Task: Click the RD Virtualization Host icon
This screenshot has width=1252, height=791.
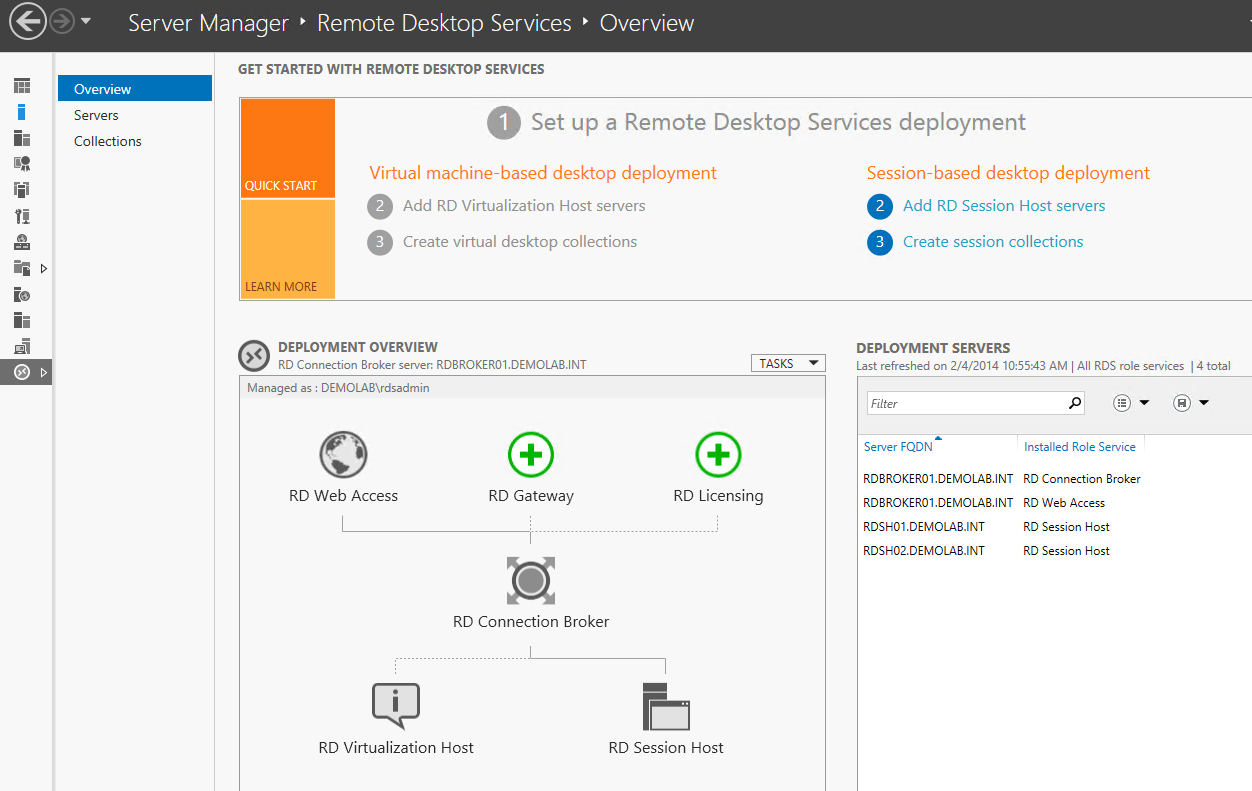Action: click(396, 707)
